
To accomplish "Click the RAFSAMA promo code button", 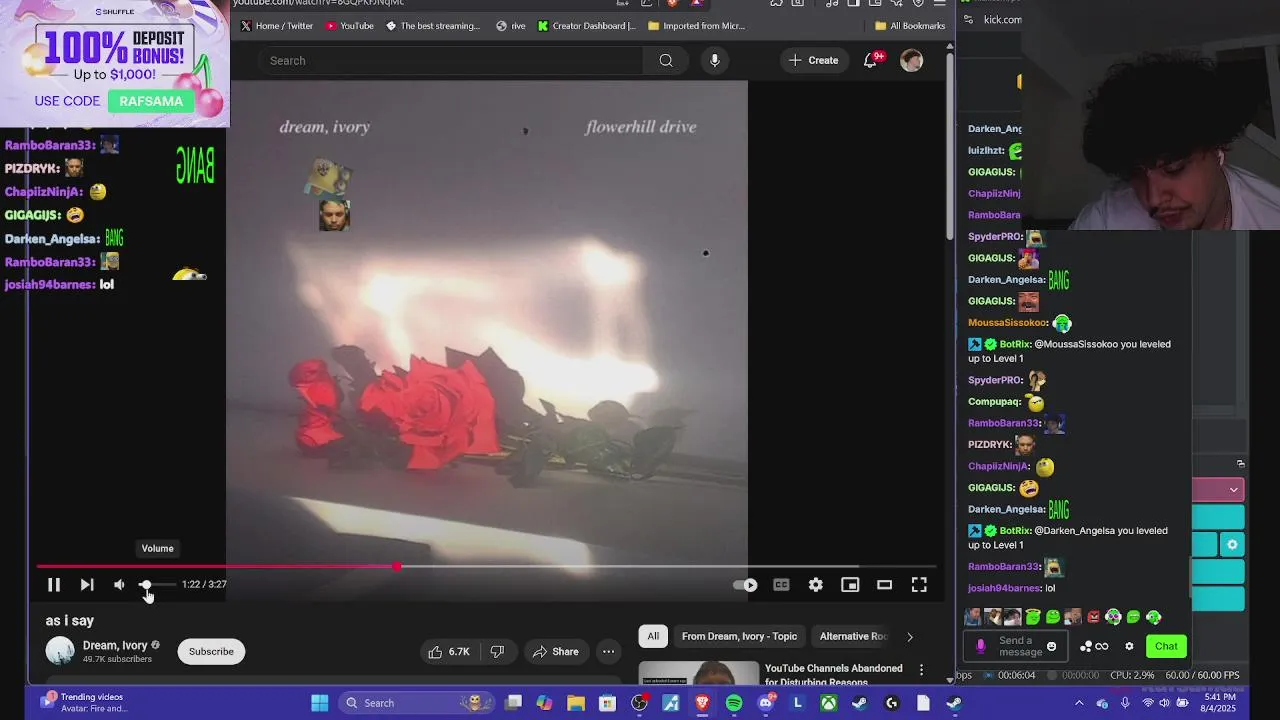I will [x=151, y=101].
